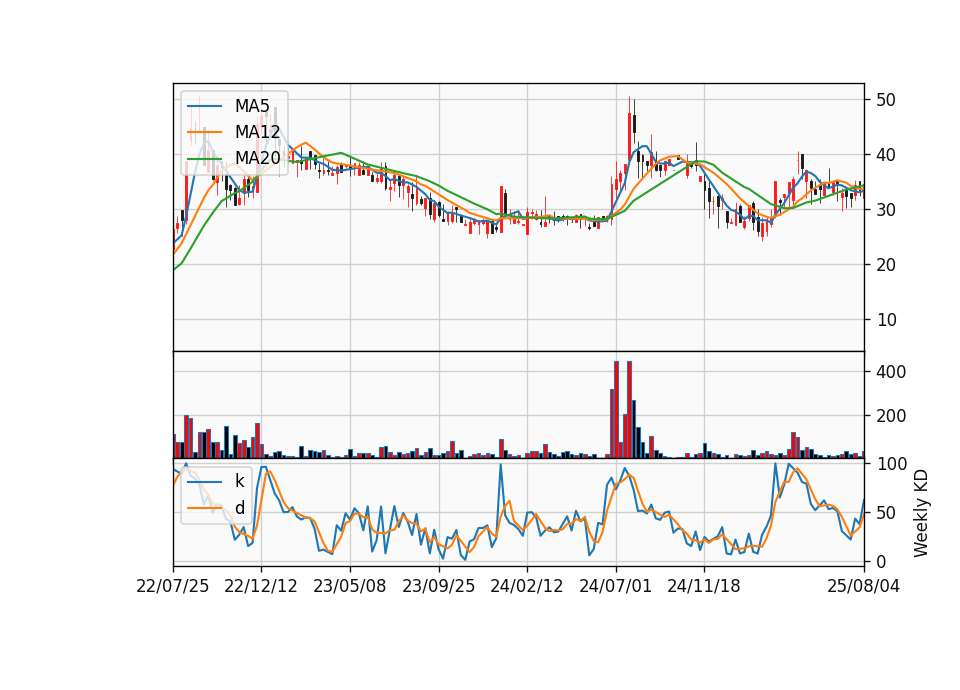Viewport: 960px width, 690px height.
Task: Click the MA5 legend label
Action: coord(252,106)
